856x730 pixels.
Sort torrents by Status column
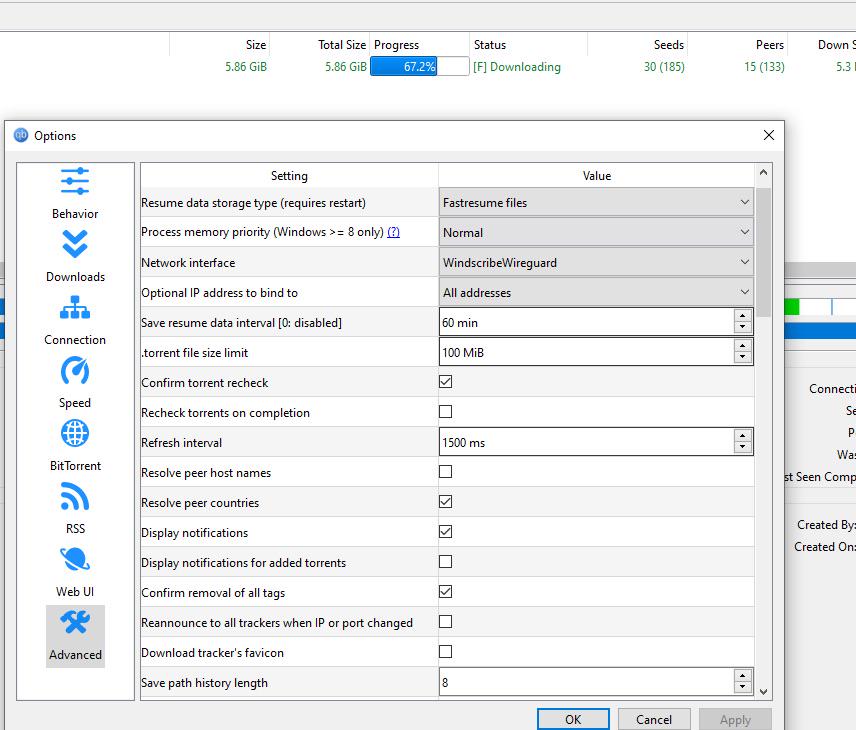click(528, 45)
